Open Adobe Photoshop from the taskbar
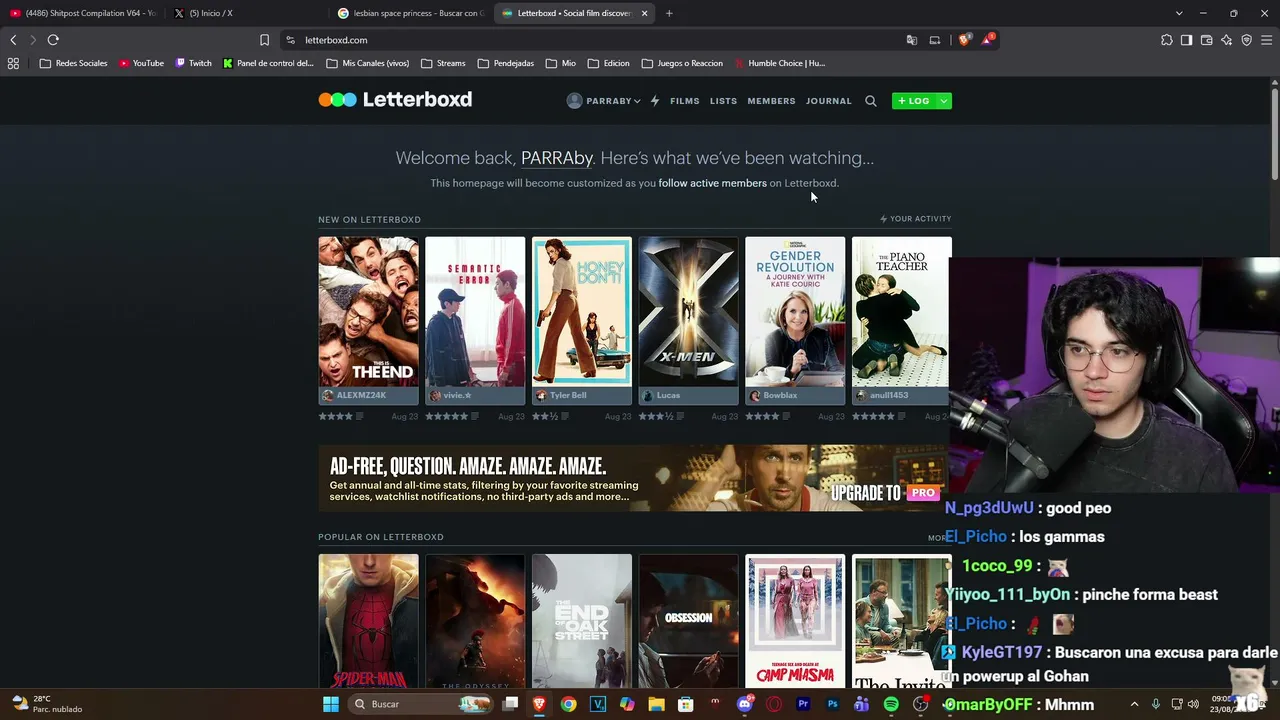 point(832,704)
